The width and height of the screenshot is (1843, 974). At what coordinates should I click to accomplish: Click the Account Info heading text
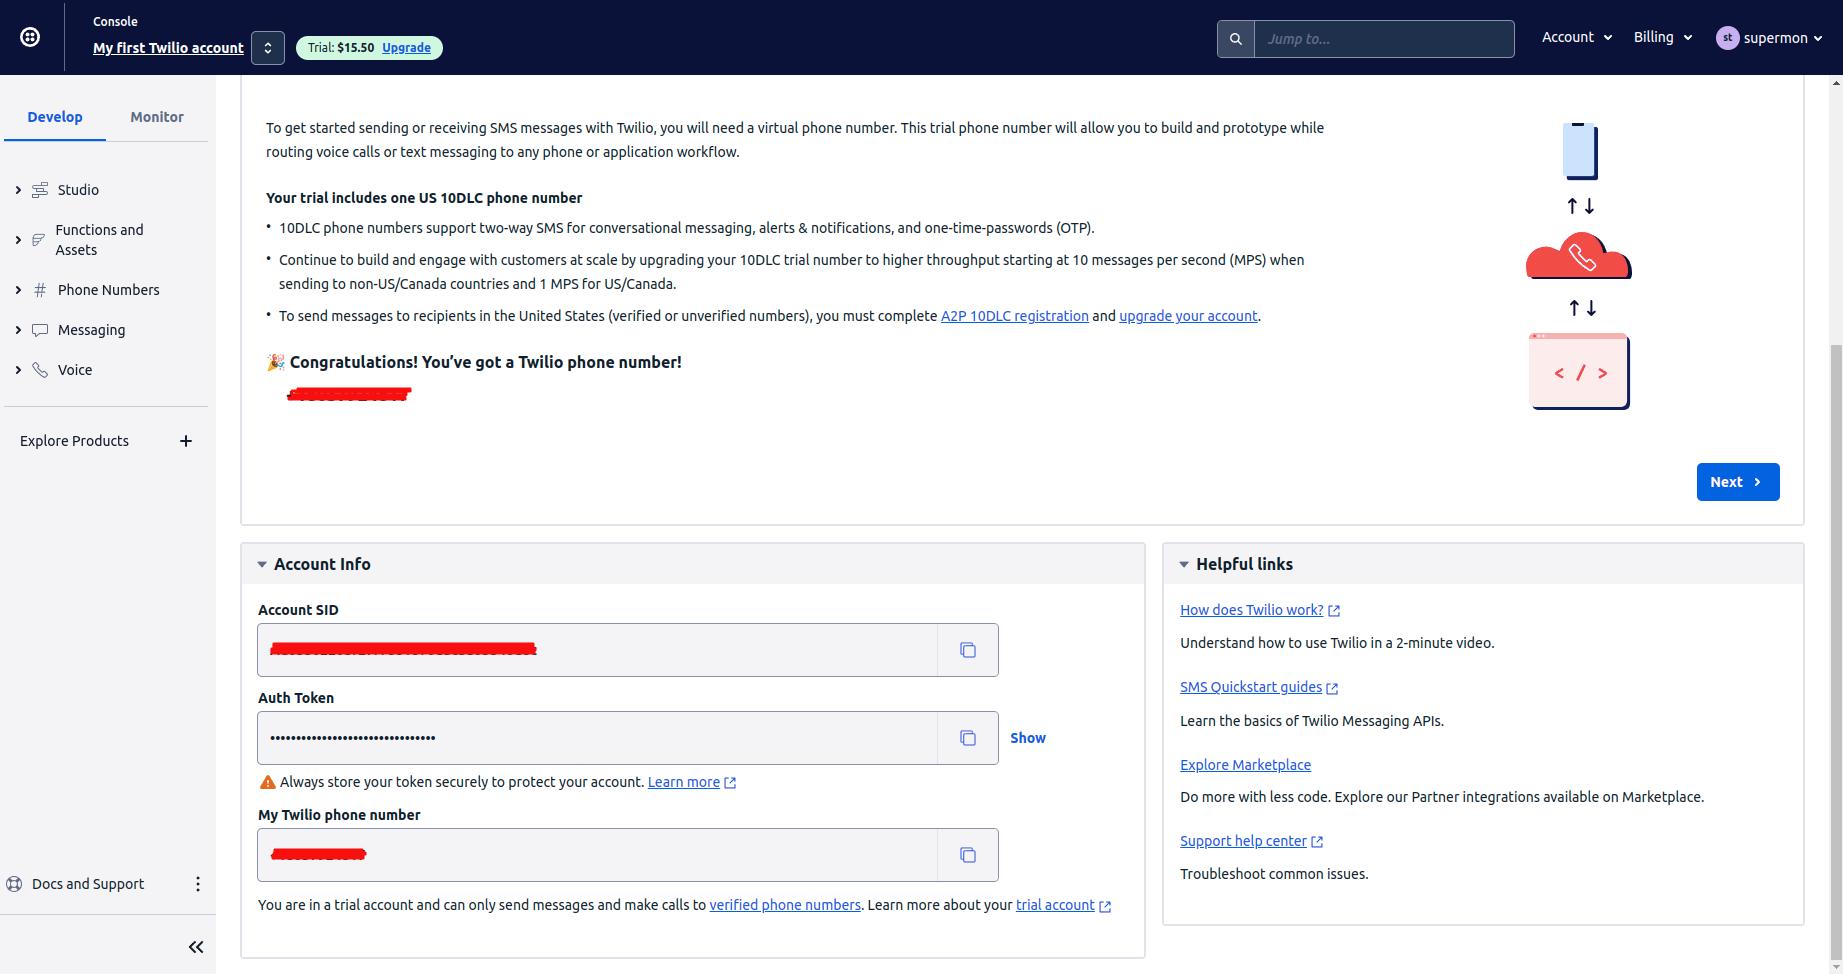point(322,564)
